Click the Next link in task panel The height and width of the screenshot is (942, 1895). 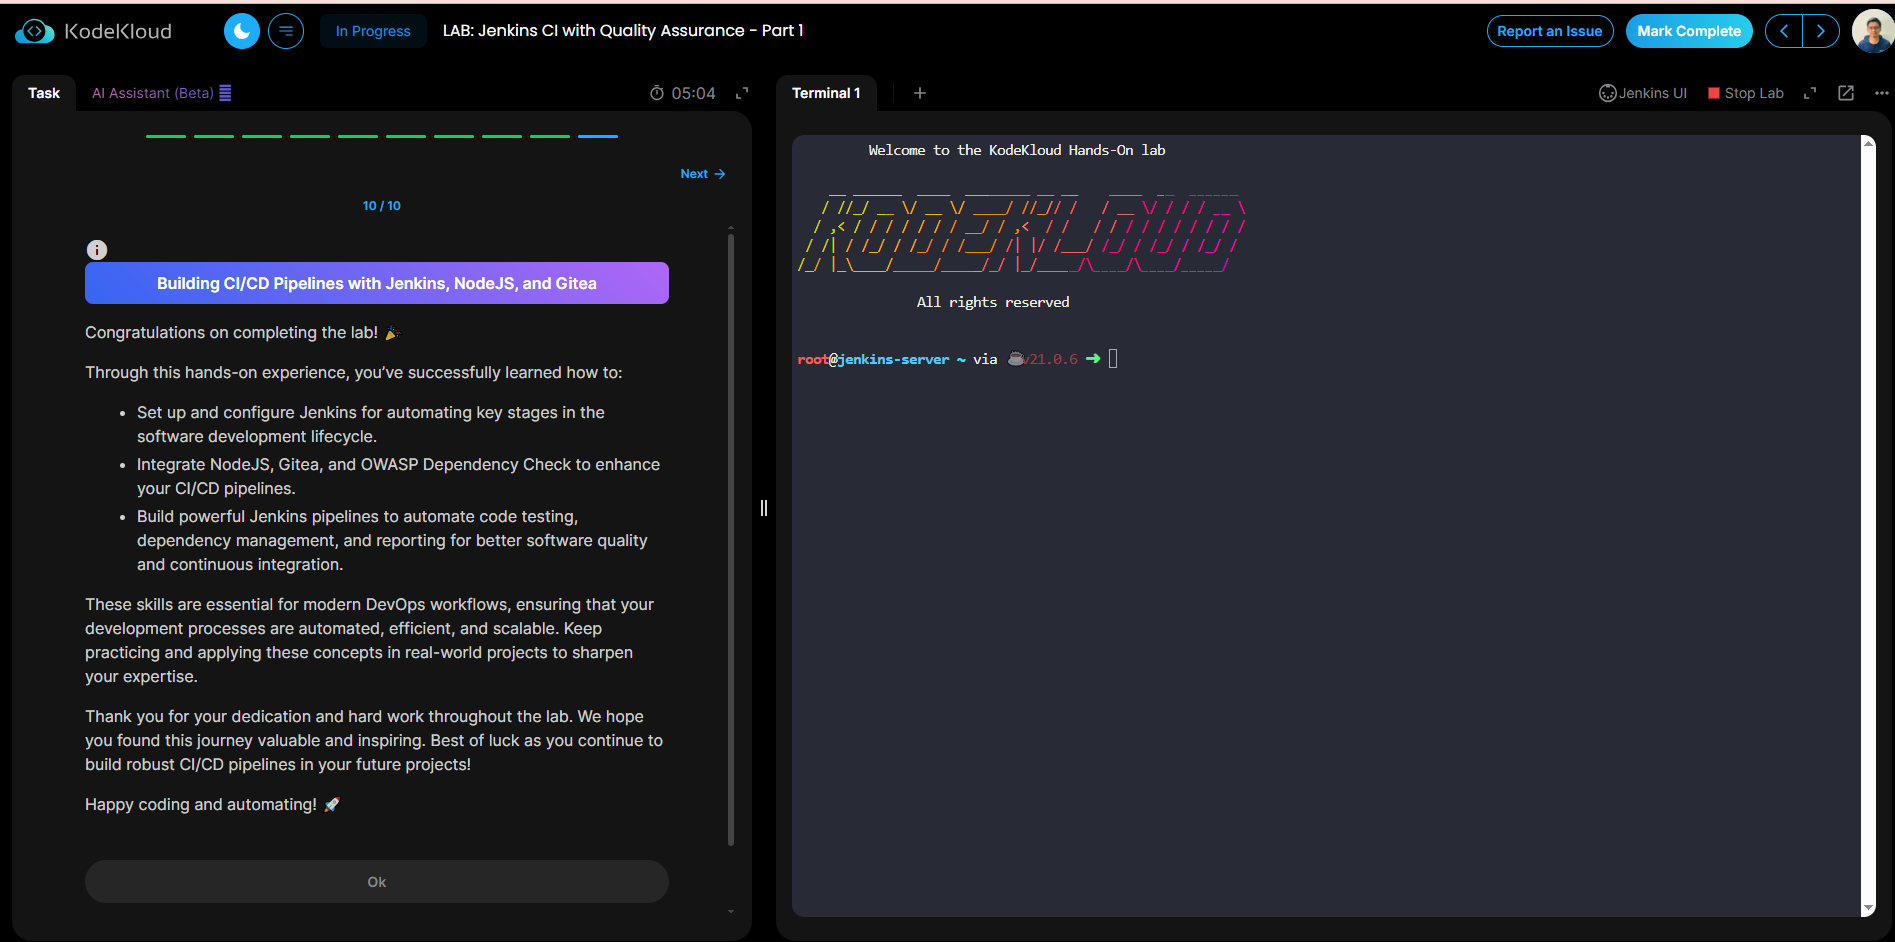(703, 174)
